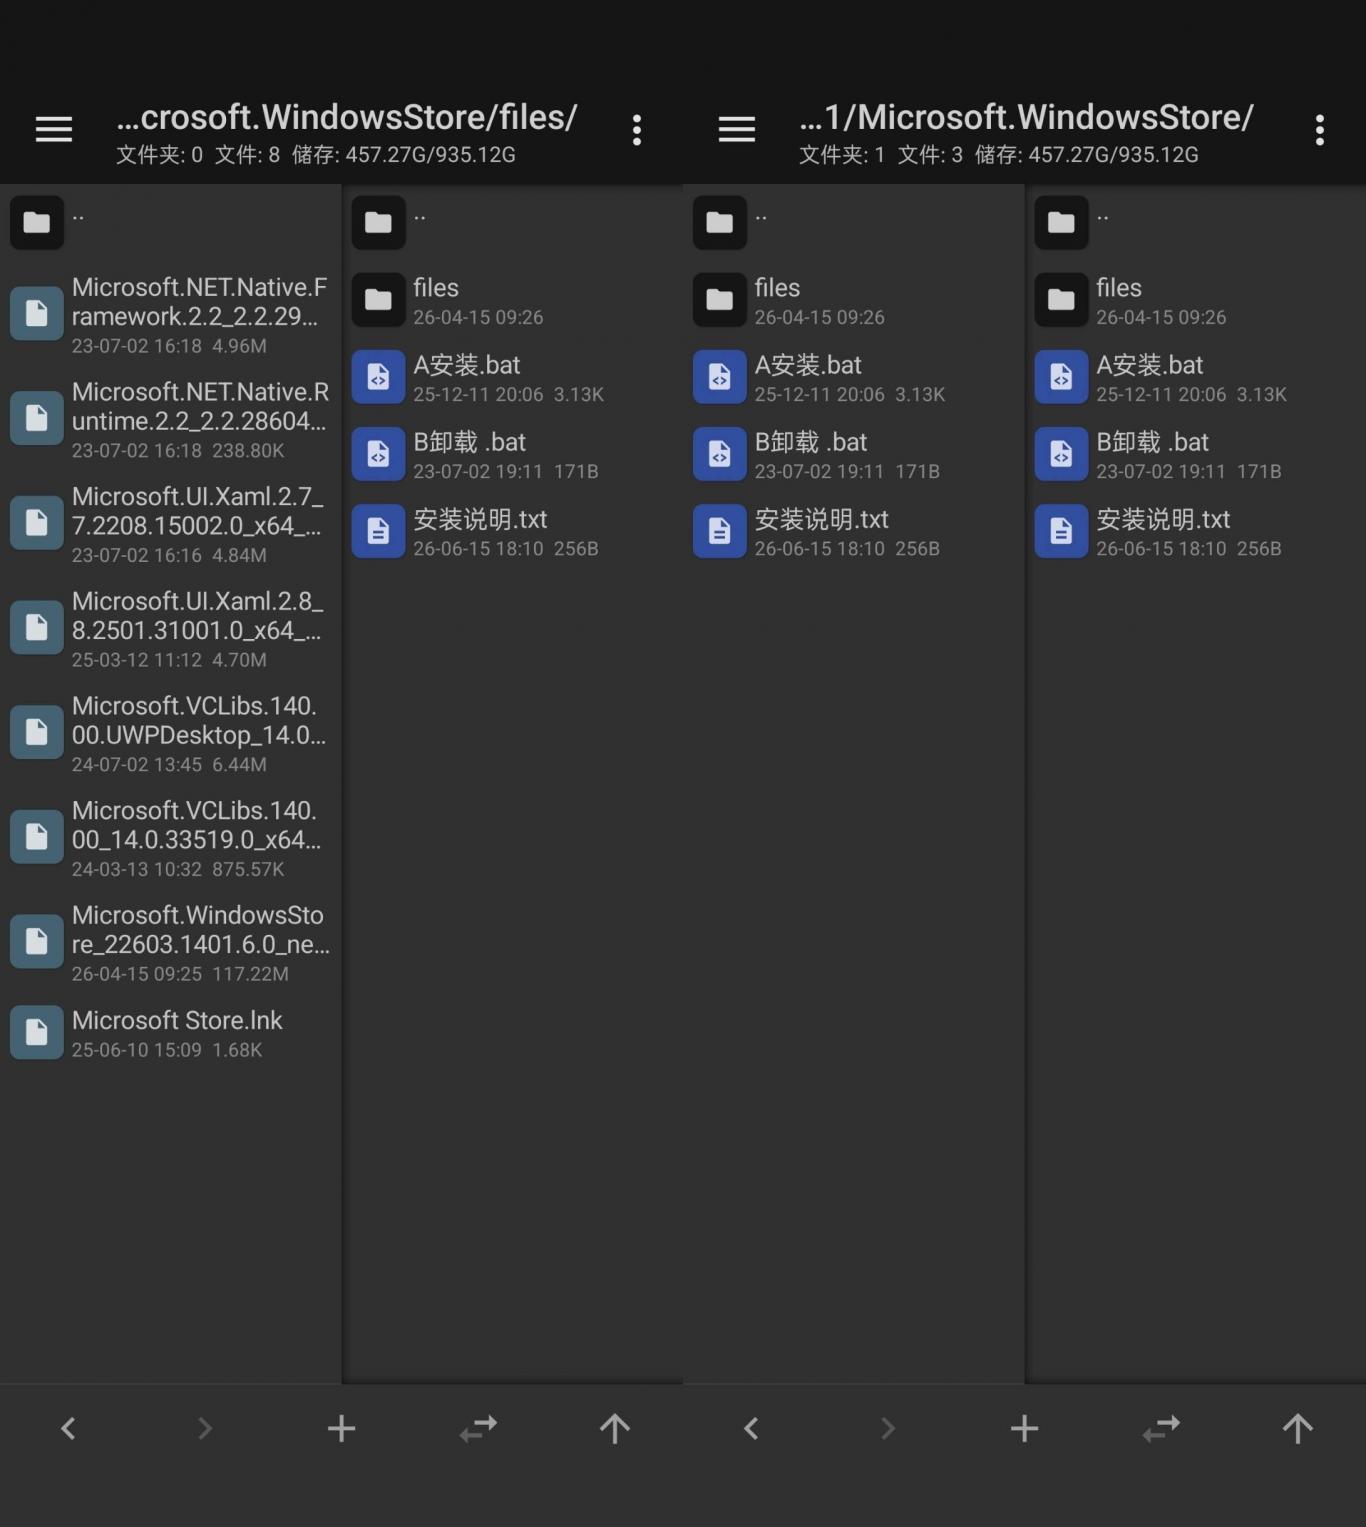Tap plus (create new) in 1/Microsoft.WindowsStore/ window
This screenshot has width=1366, height=1527.
point(1024,1428)
